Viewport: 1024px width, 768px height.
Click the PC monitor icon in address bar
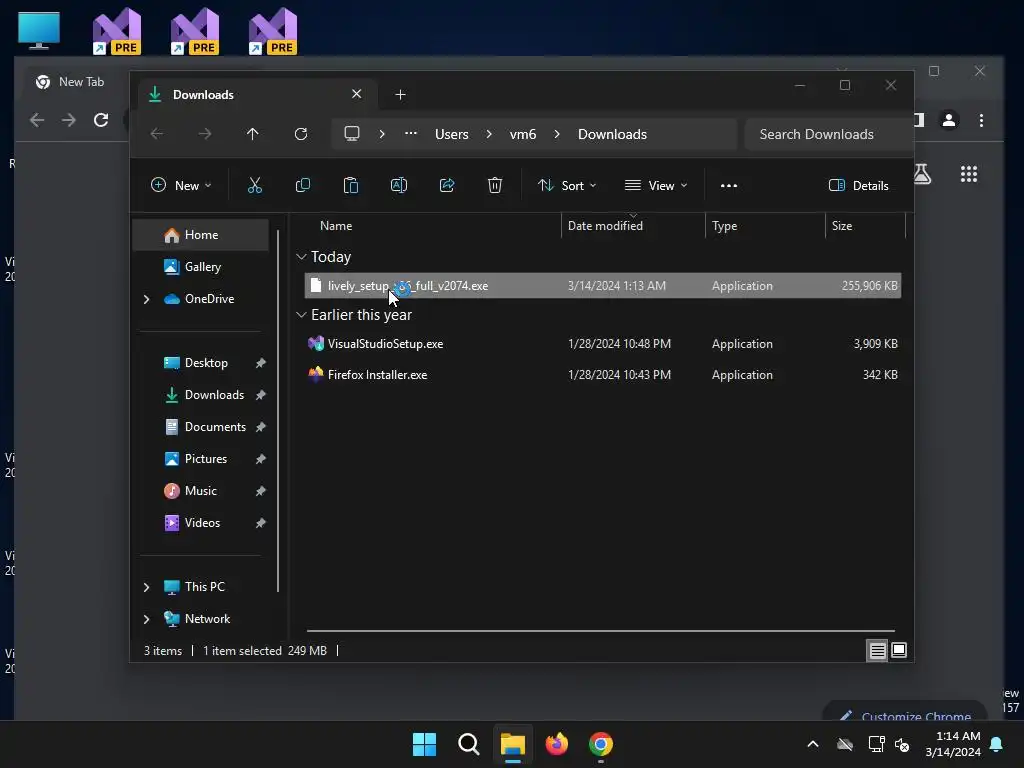tap(352, 134)
